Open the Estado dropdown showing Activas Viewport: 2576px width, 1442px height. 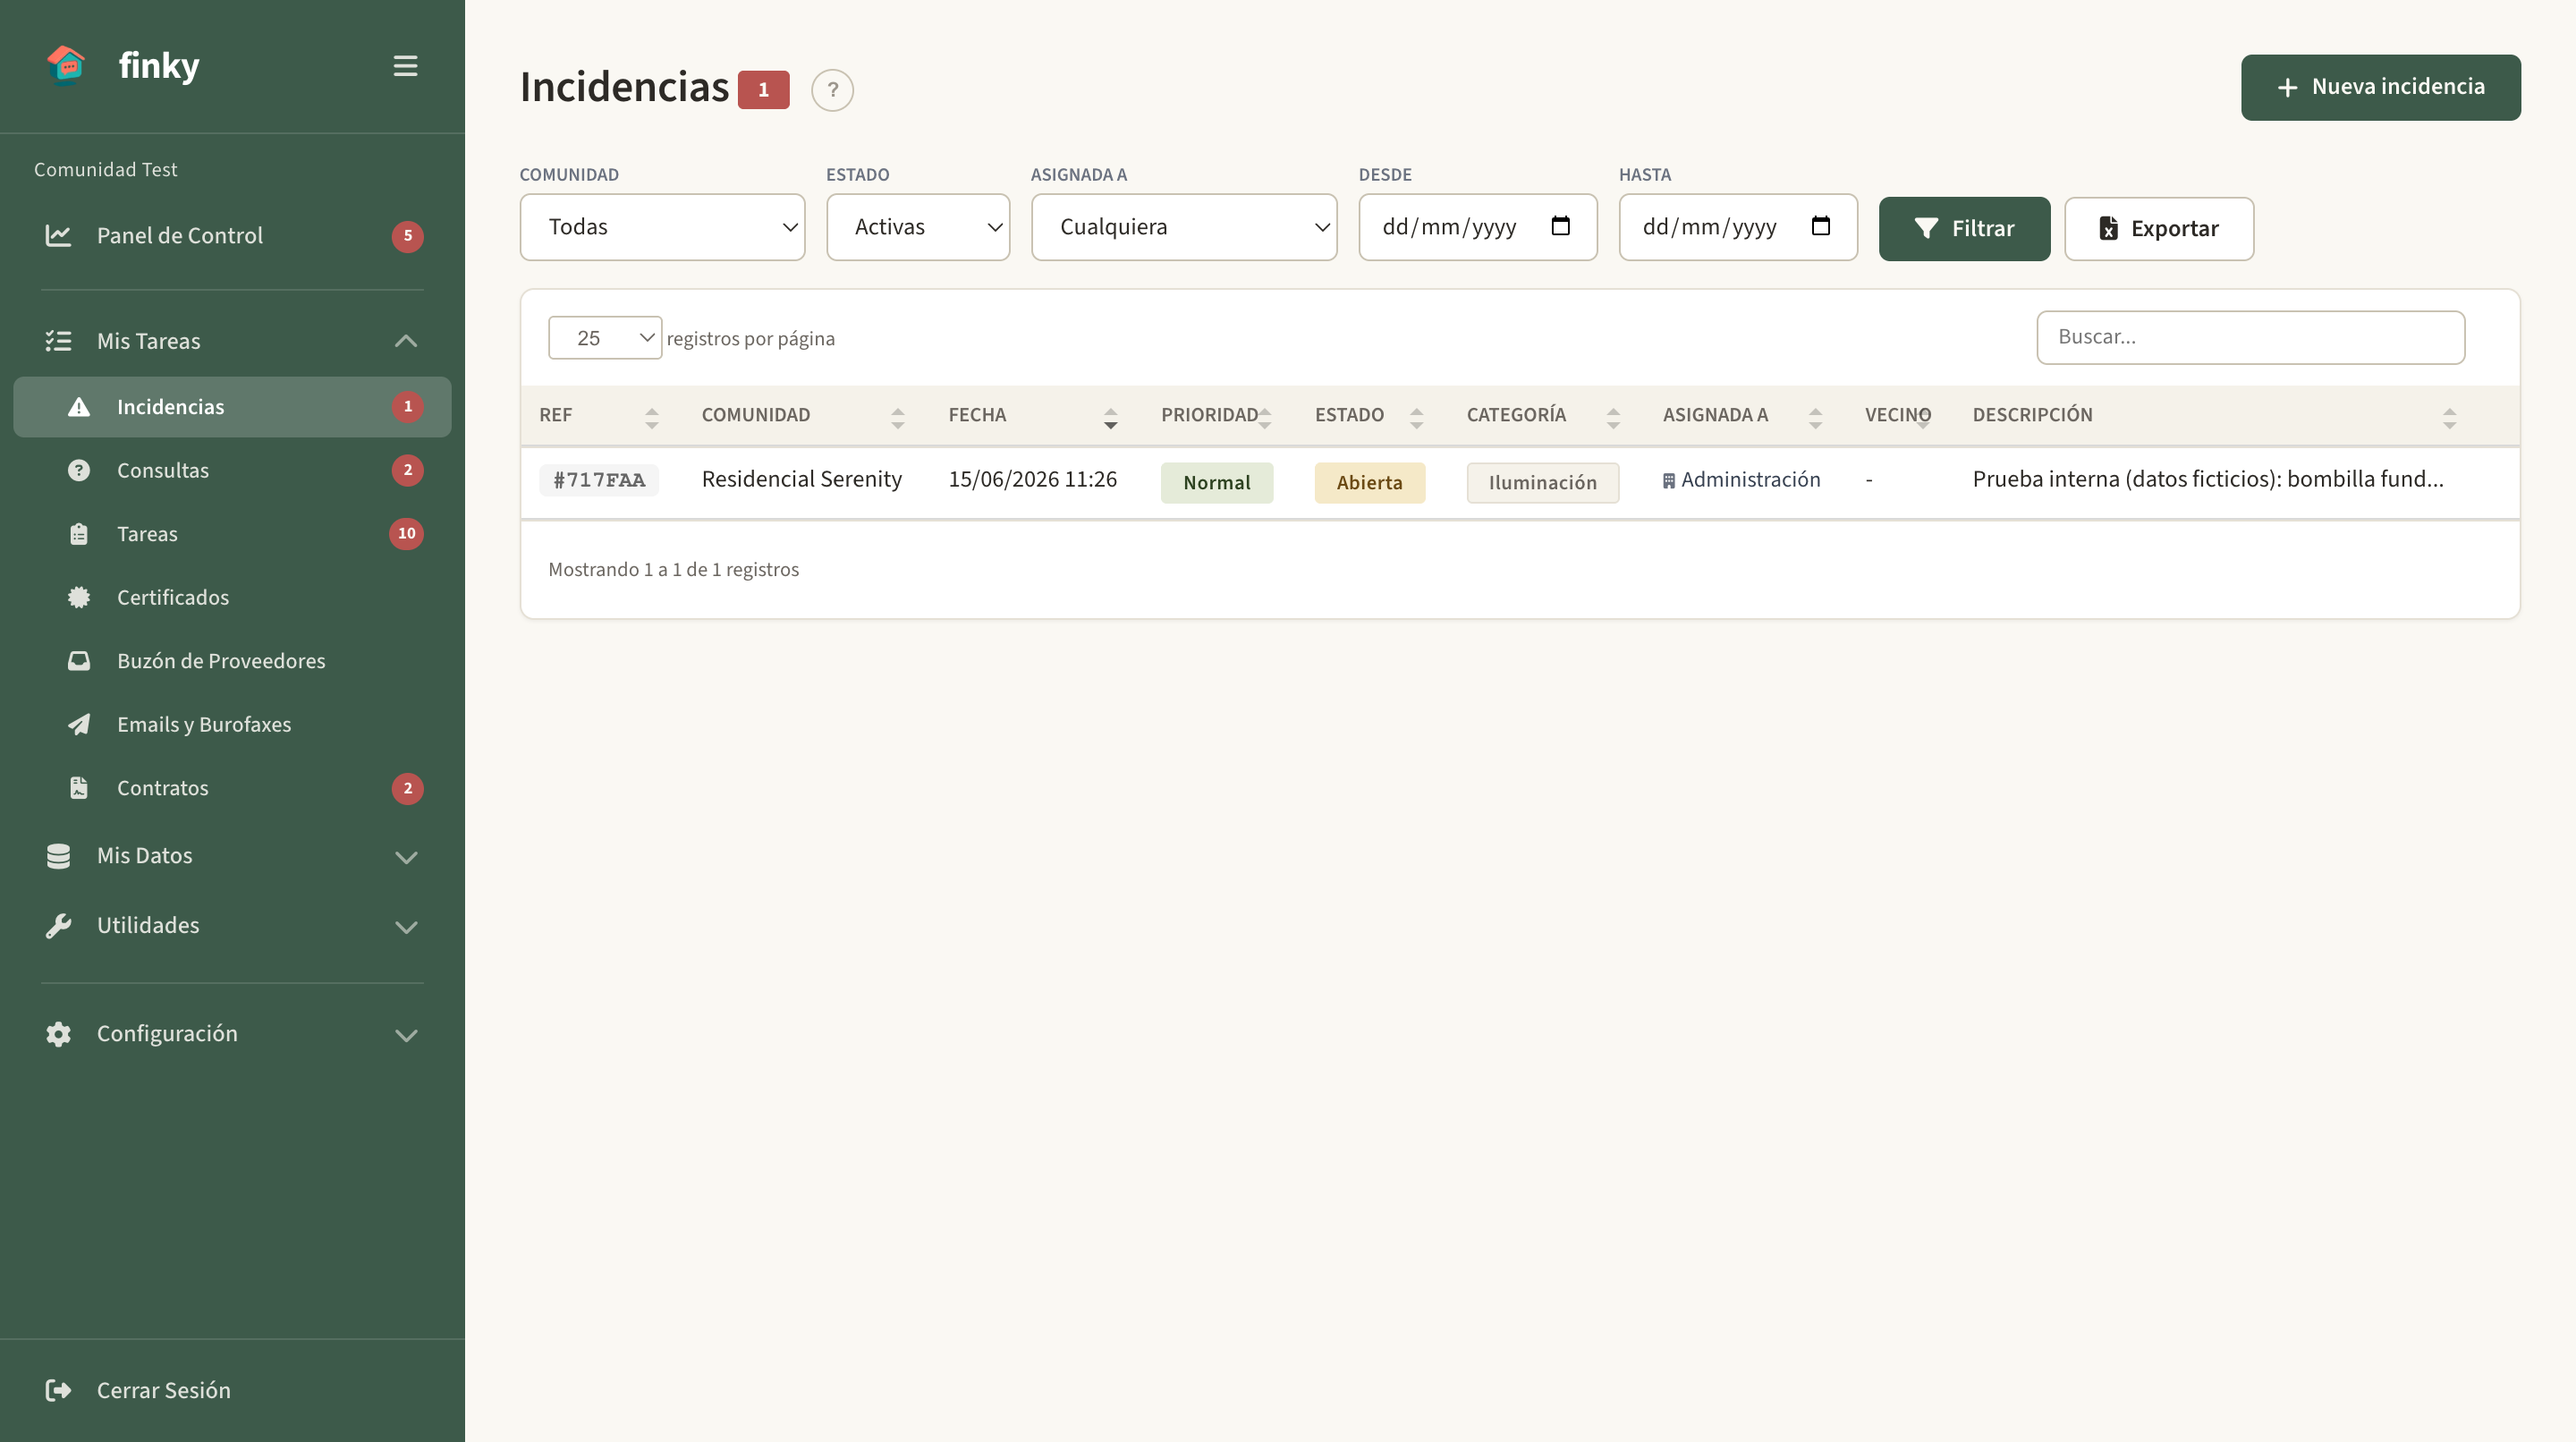tap(918, 227)
